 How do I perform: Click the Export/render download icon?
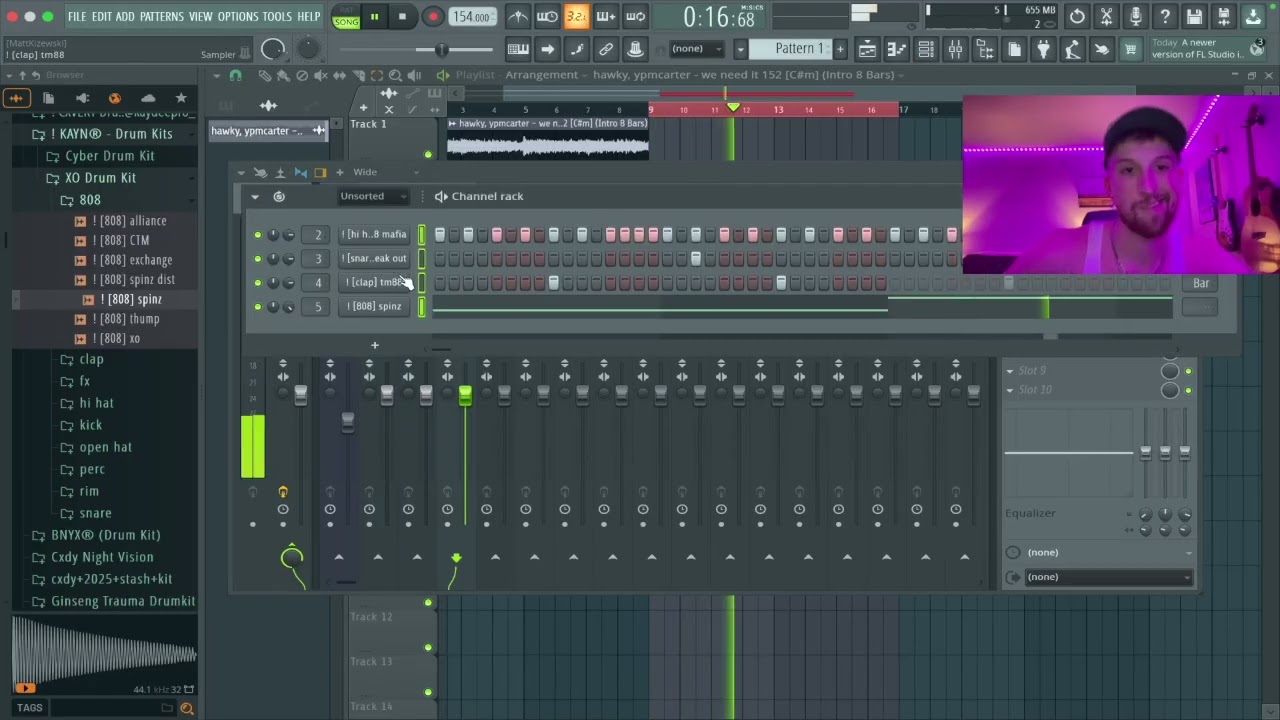1253,16
